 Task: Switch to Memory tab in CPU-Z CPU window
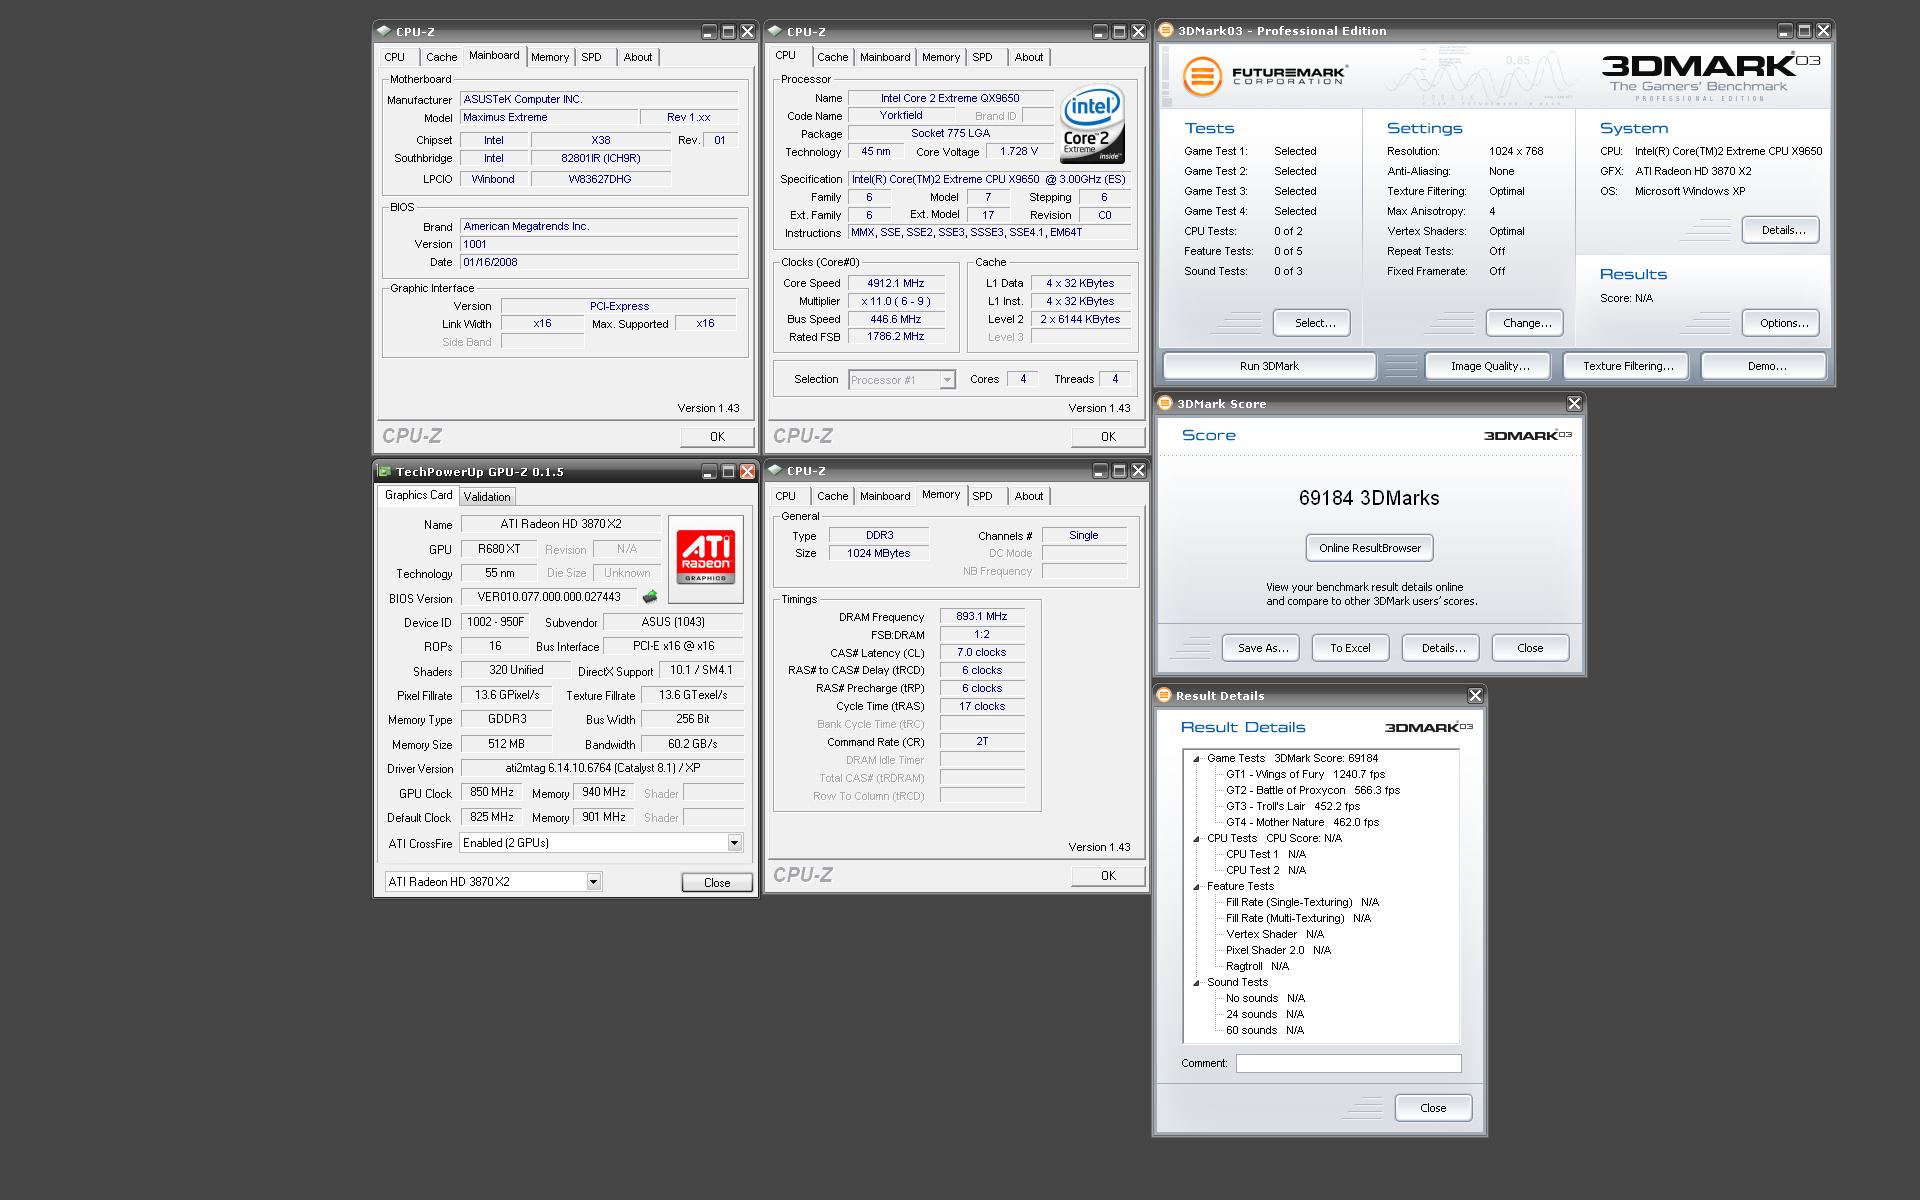941,57
